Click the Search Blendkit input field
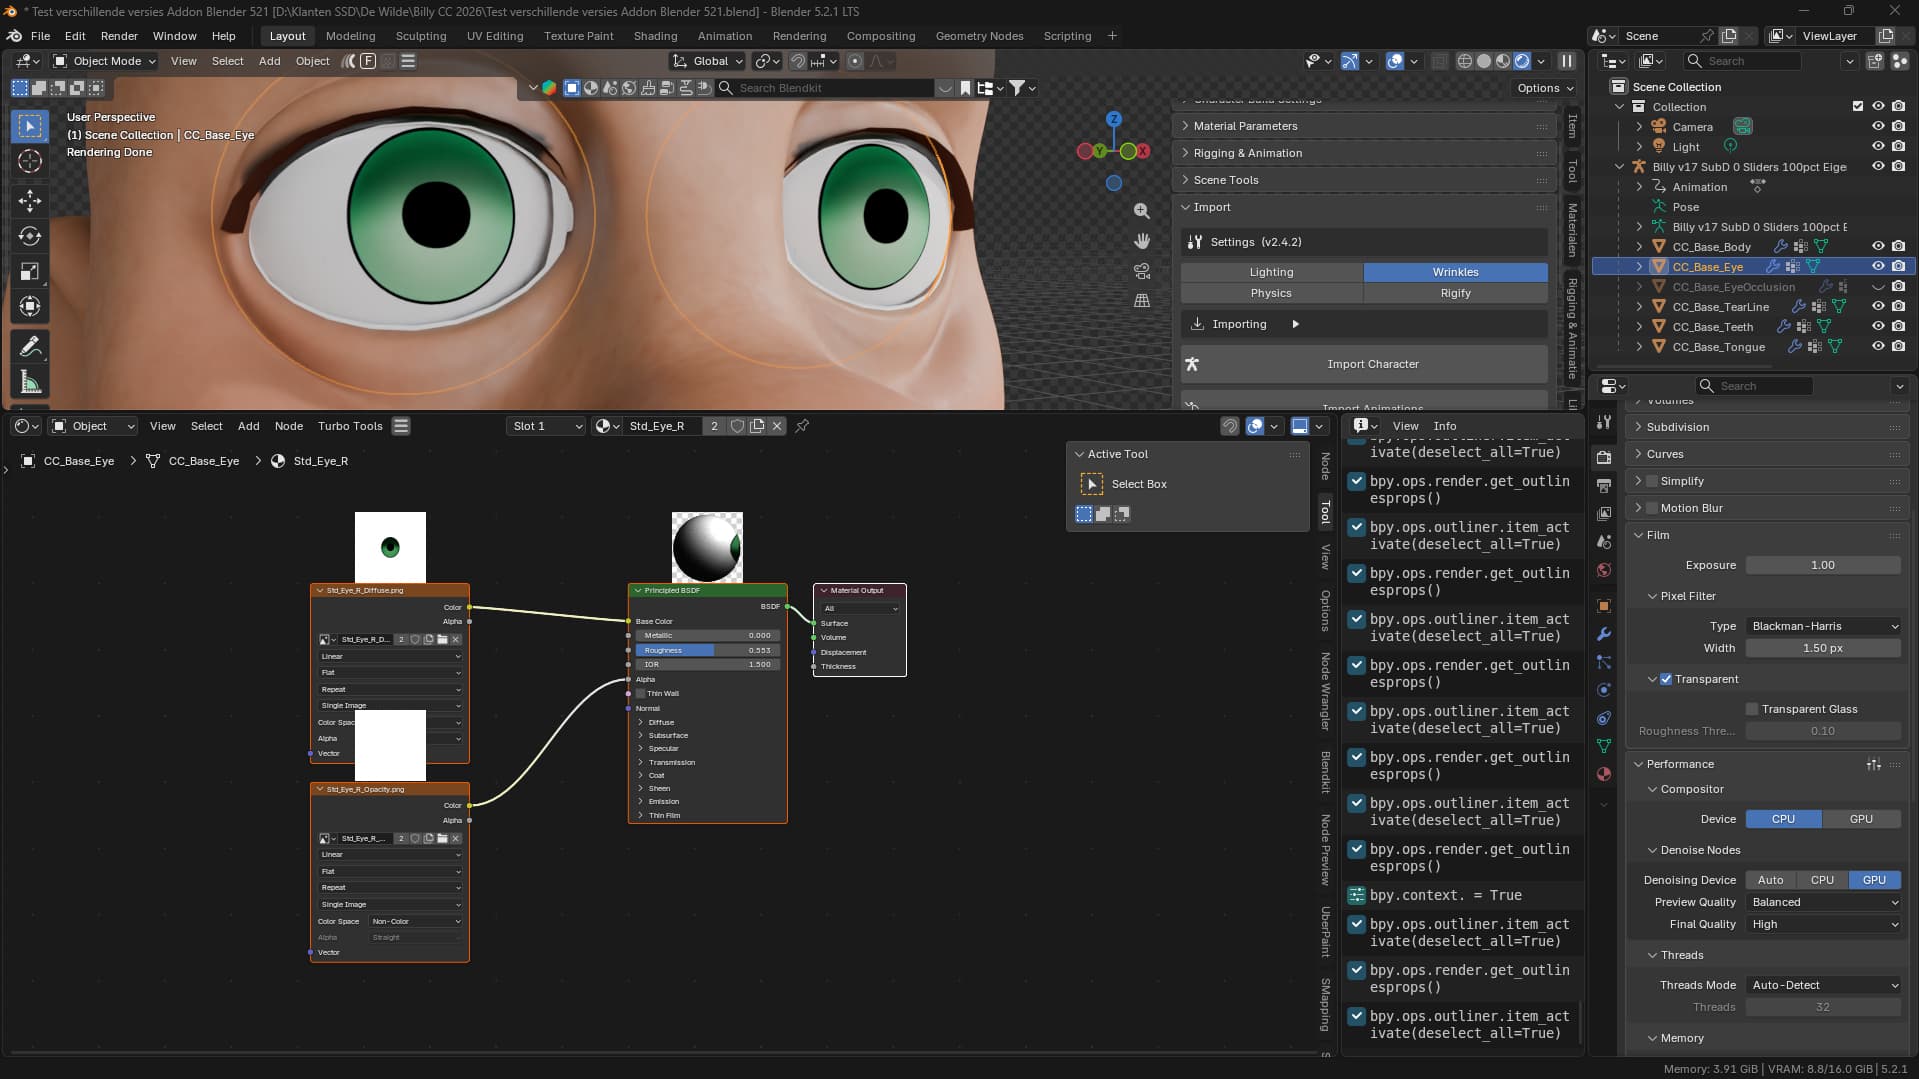Viewport: 1919px width, 1079px height. point(835,88)
